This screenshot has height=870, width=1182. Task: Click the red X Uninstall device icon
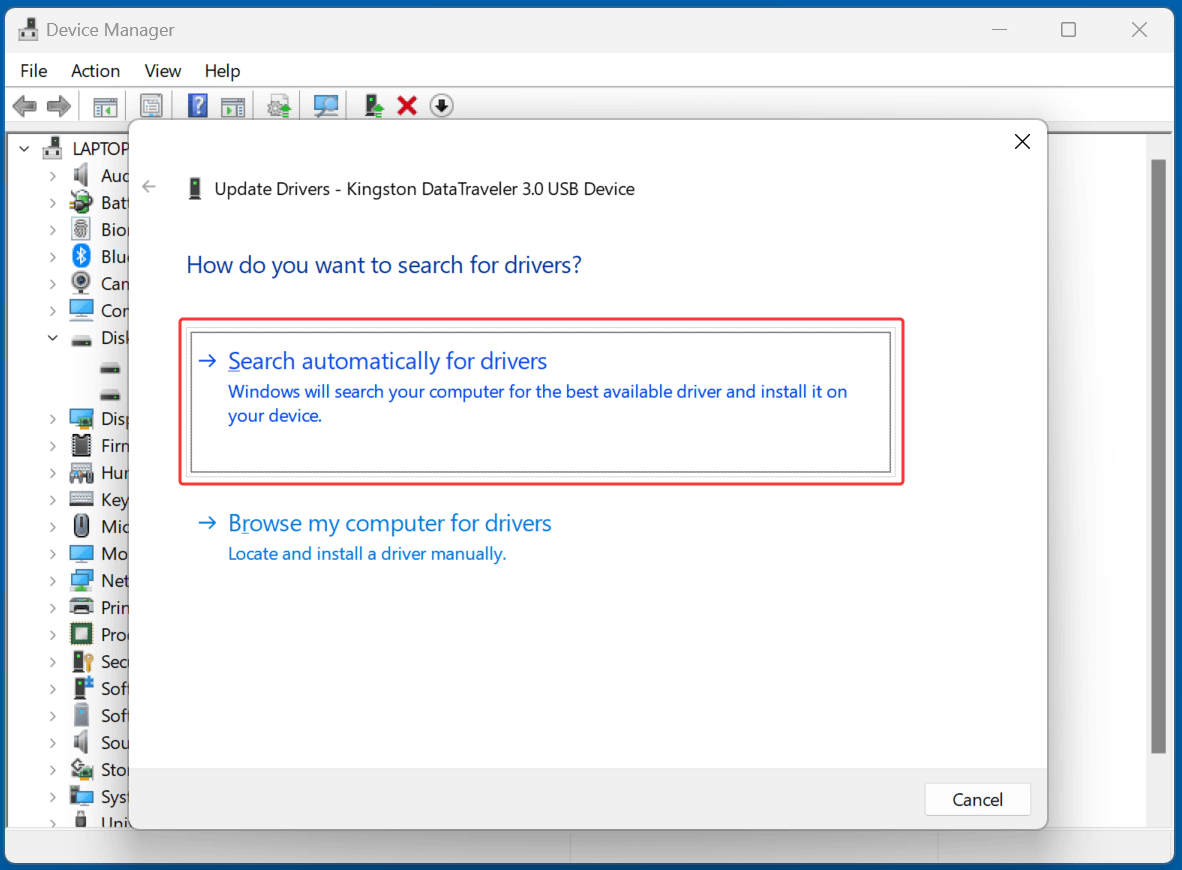(407, 105)
